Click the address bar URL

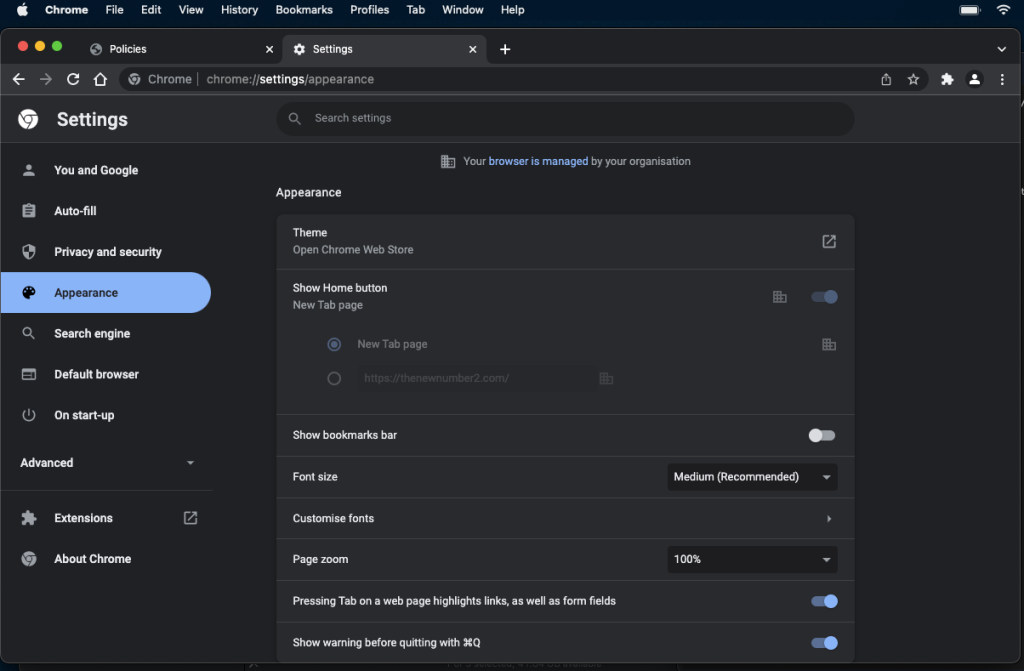[290, 79]
